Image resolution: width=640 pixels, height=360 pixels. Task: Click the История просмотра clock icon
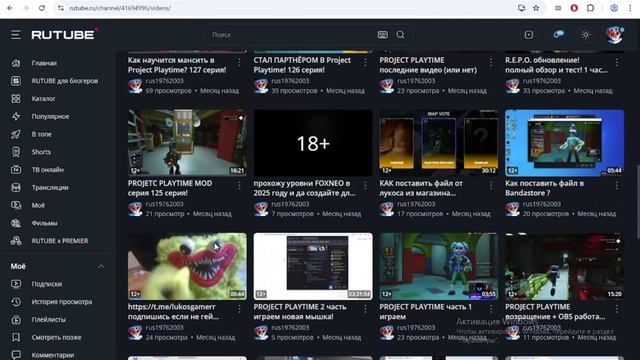pyautogui.click(x=16, y=302)
